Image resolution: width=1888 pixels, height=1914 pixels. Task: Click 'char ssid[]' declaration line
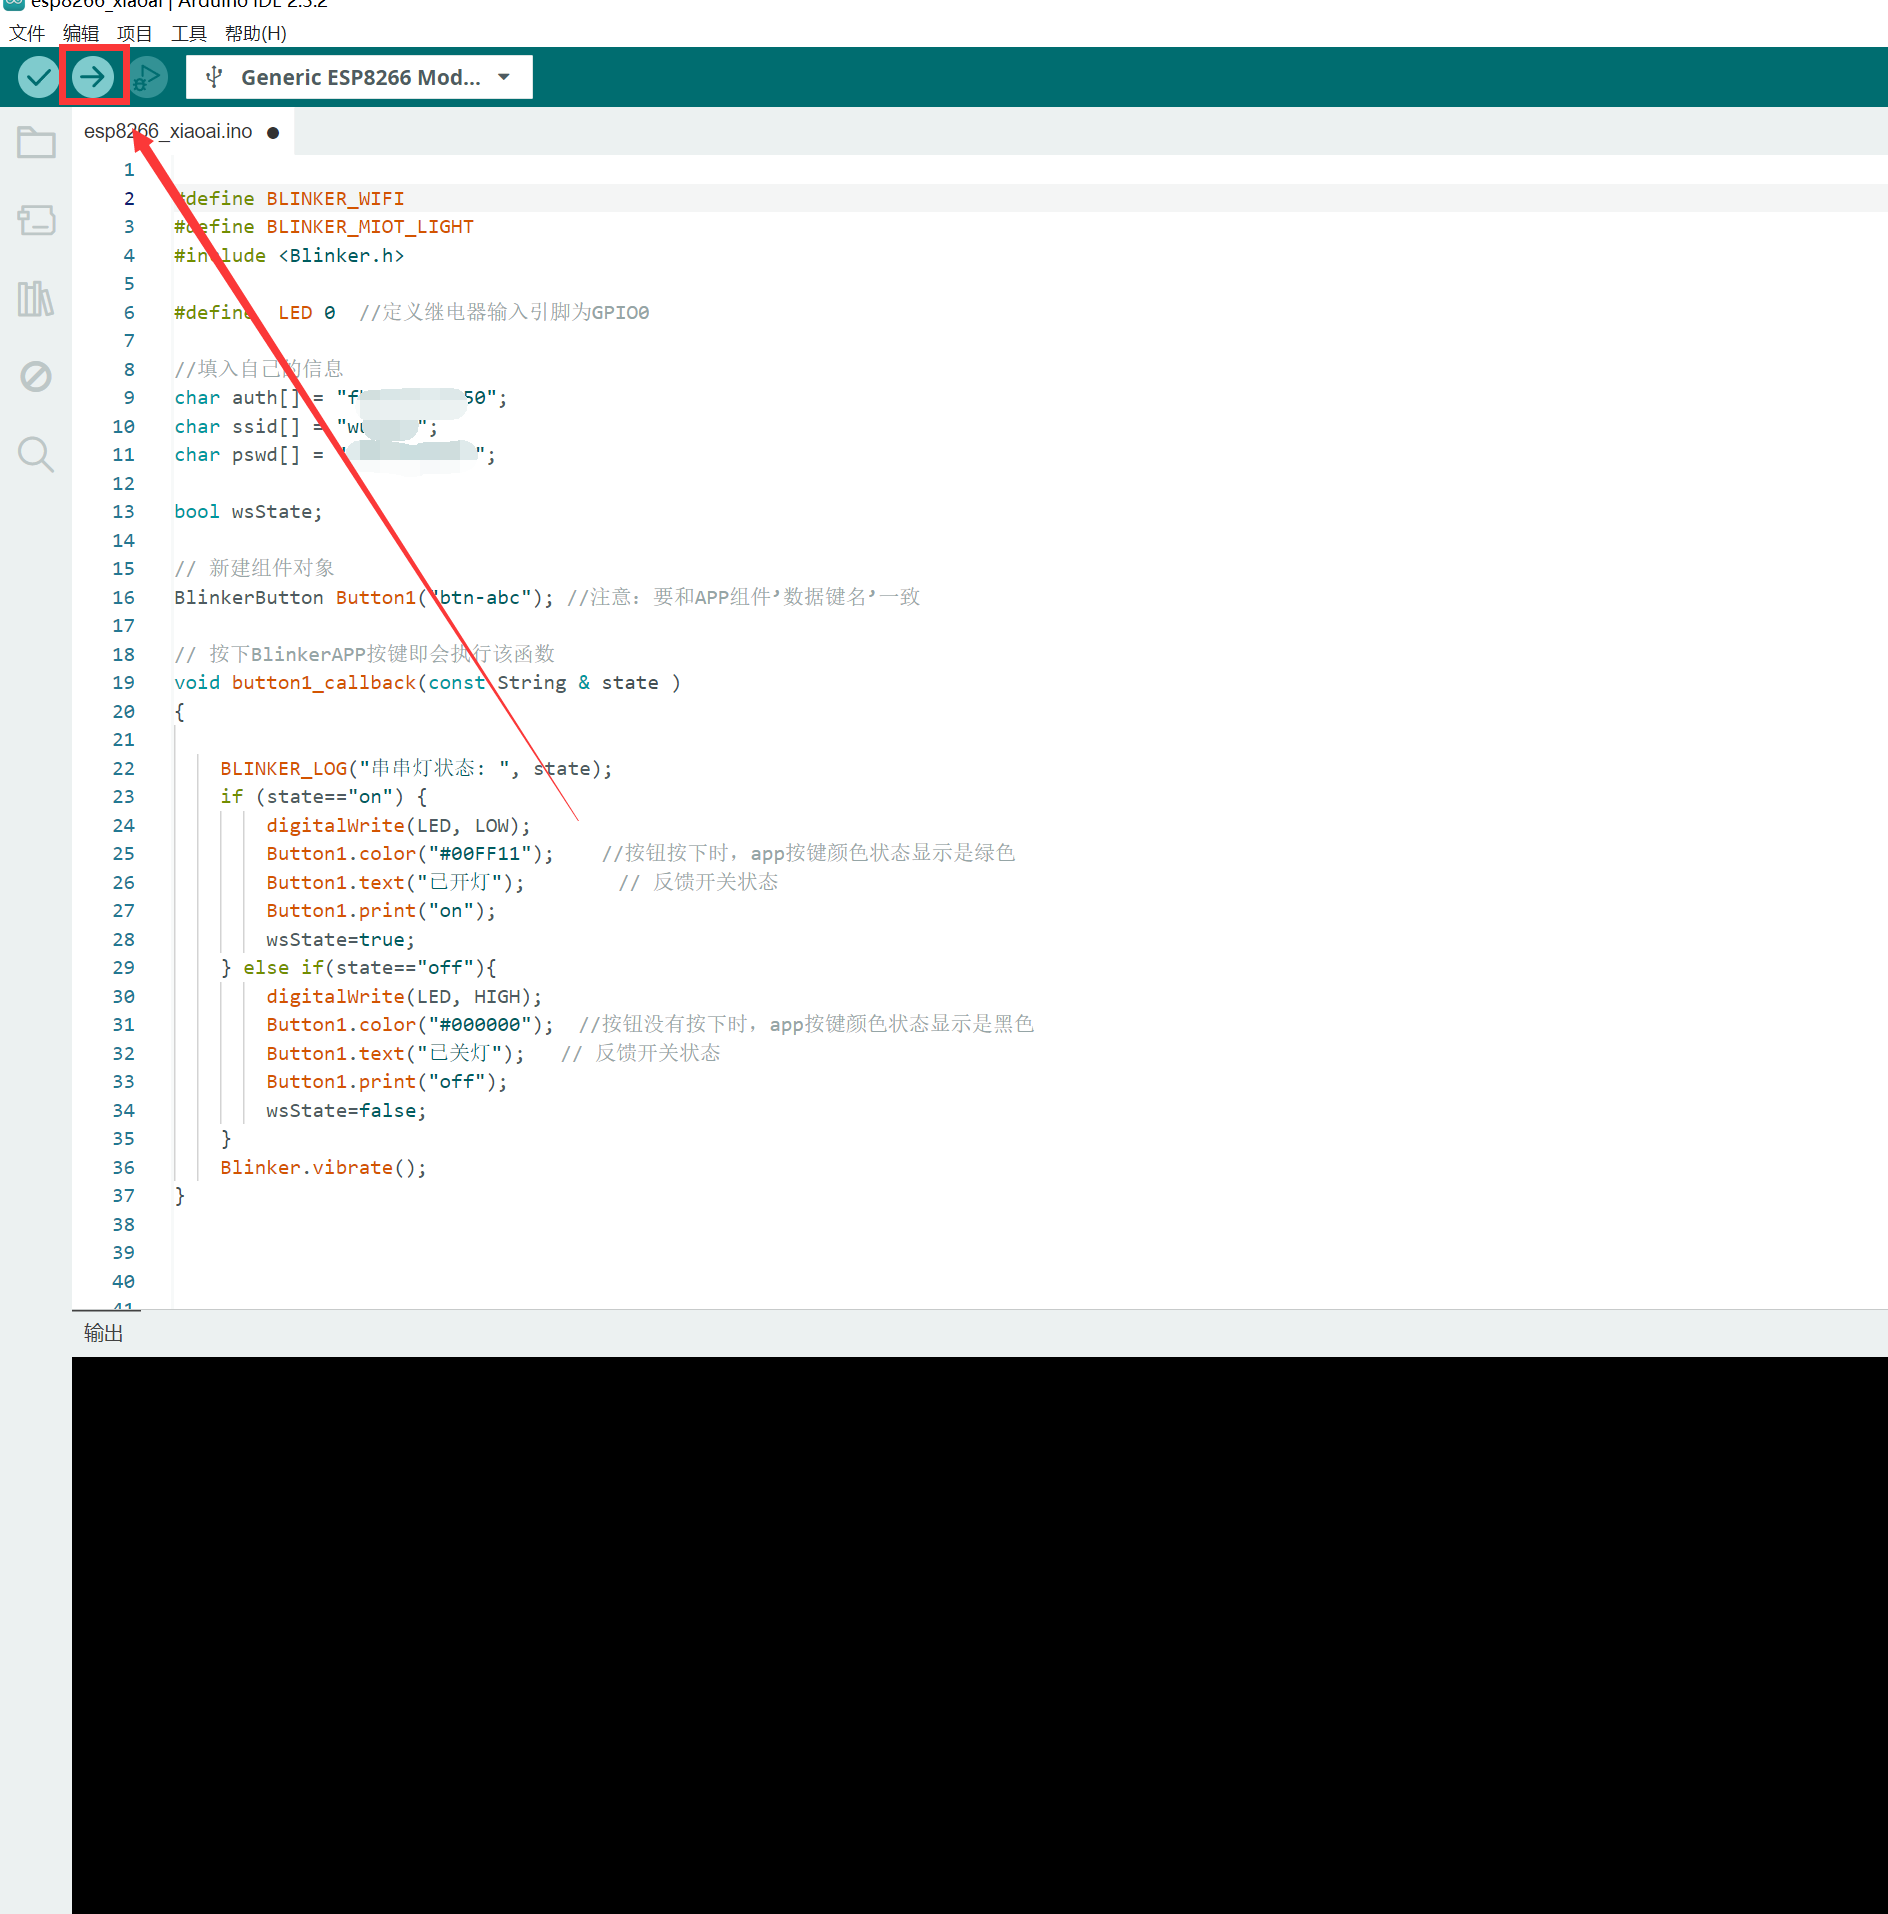(x=306, y=426)
